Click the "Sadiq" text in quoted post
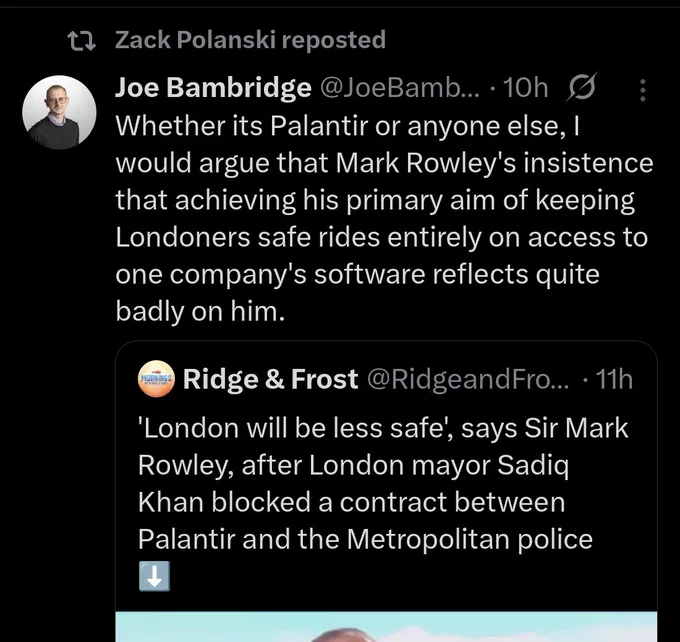 pyautogui.click(x=533, y=466)
